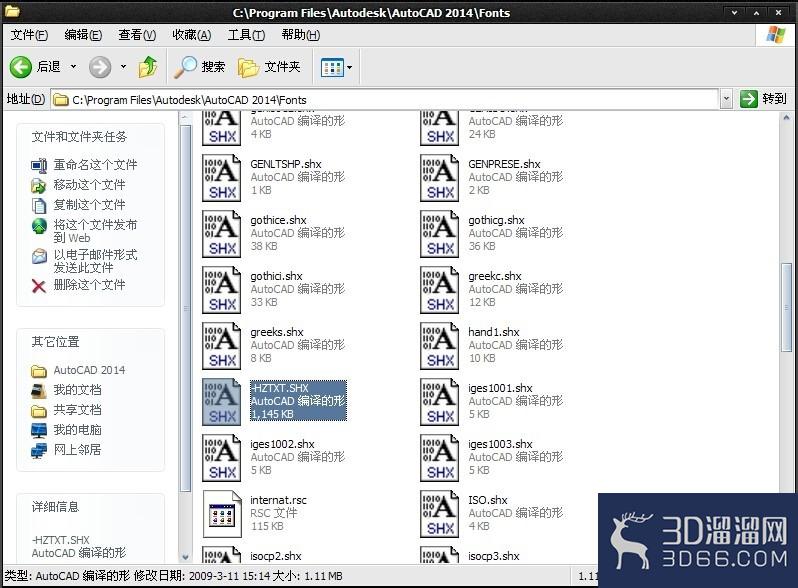Click the address bar path field
The width and height of the screenshot is (798, 588).
385,100
